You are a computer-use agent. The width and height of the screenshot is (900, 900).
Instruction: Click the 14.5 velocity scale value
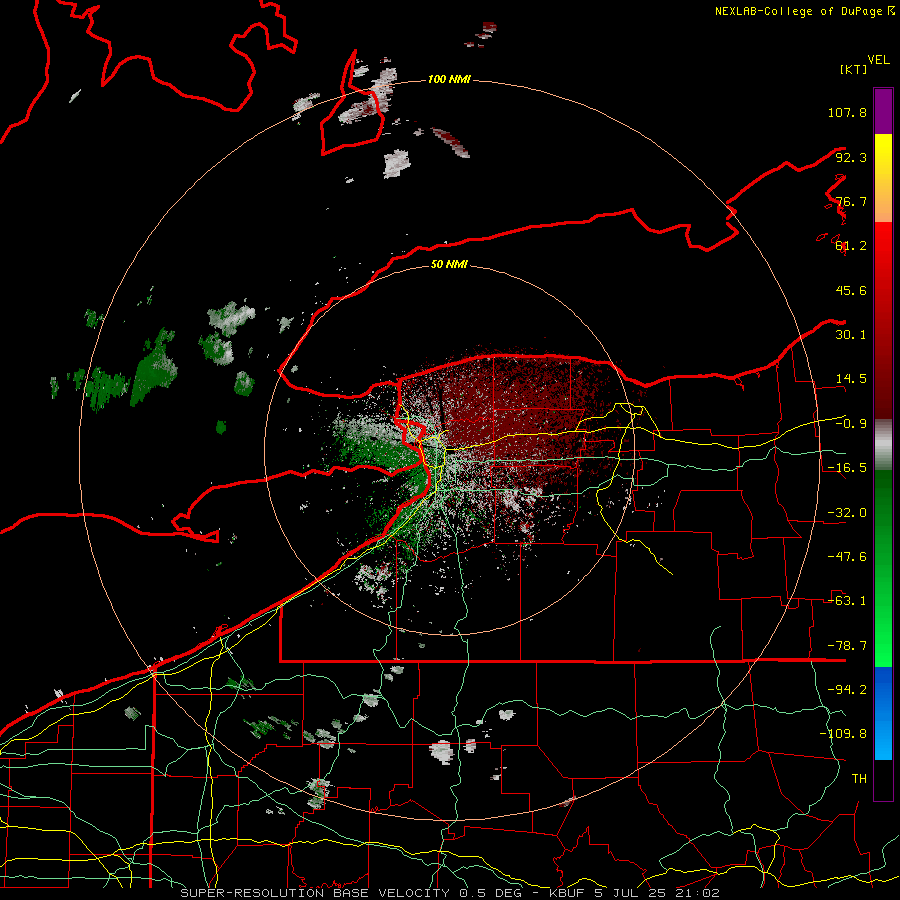pos(851,379)
